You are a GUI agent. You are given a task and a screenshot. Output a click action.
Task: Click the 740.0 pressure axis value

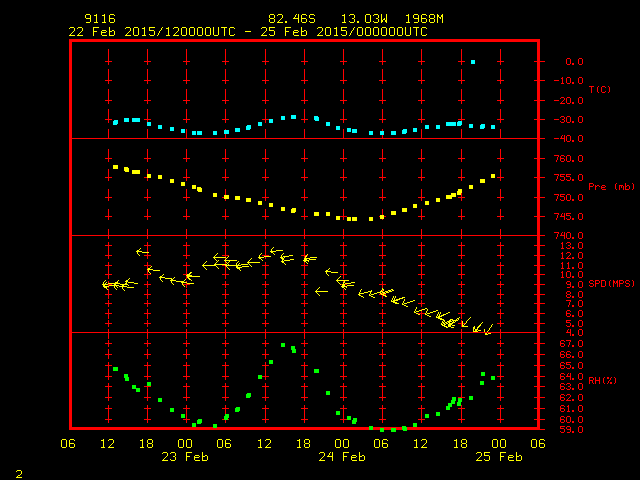click(x=569, y=236)
